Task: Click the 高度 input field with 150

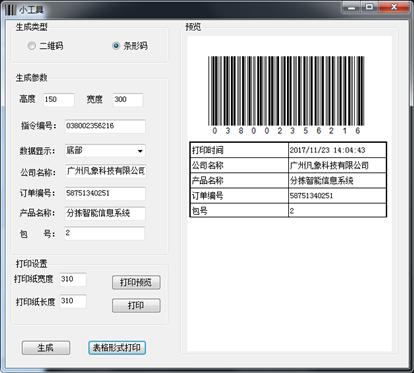Action: point(59,100)
